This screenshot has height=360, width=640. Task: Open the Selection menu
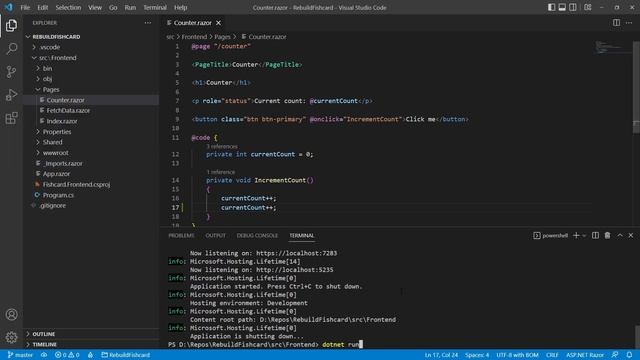(68, 7)
